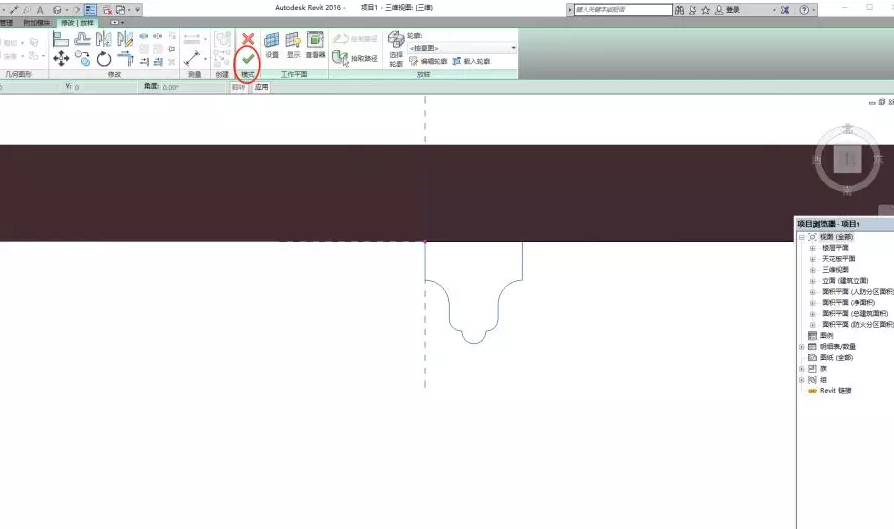894x529 pixels.
Task: Click the search keyword input field
Action: tap(623, 10)
